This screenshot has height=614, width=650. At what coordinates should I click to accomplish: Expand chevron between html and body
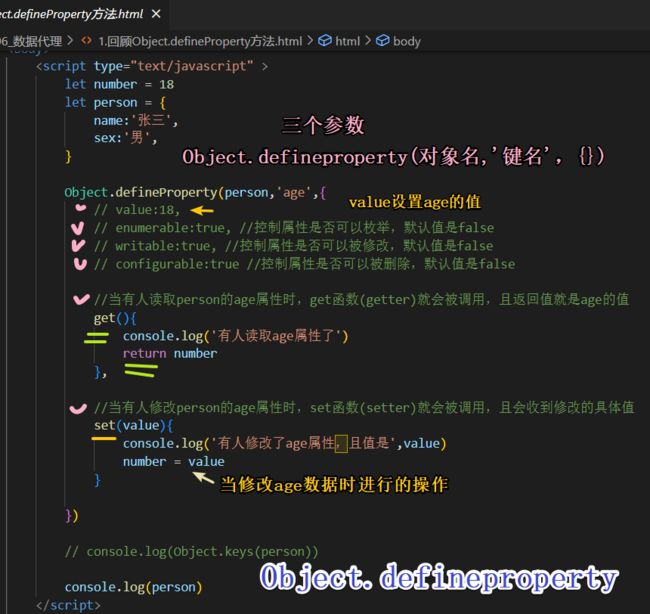(368, 41)
